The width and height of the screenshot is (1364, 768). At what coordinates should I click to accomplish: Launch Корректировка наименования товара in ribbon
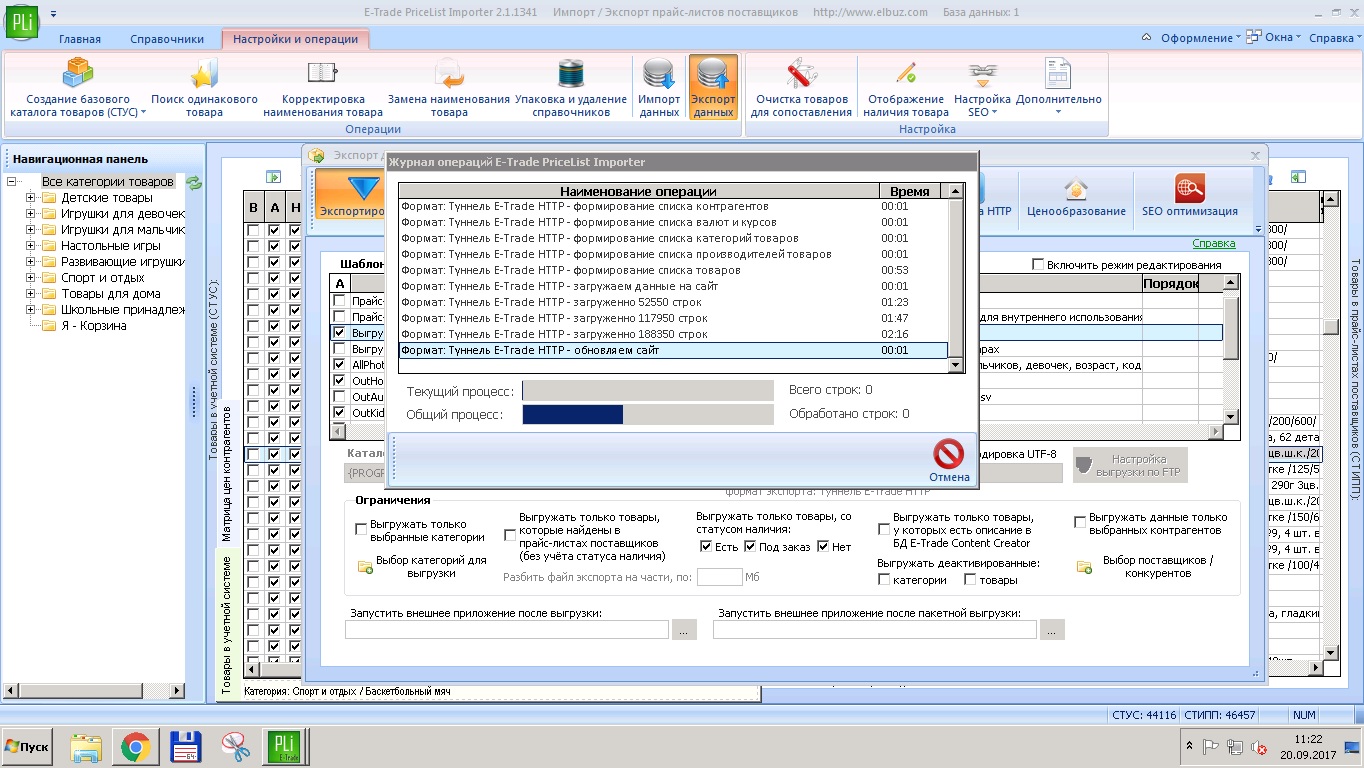point(322,87)
